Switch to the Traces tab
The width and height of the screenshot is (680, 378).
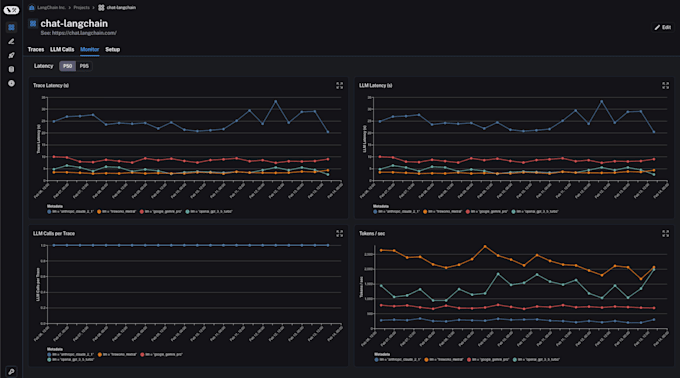tap(36, 49)
